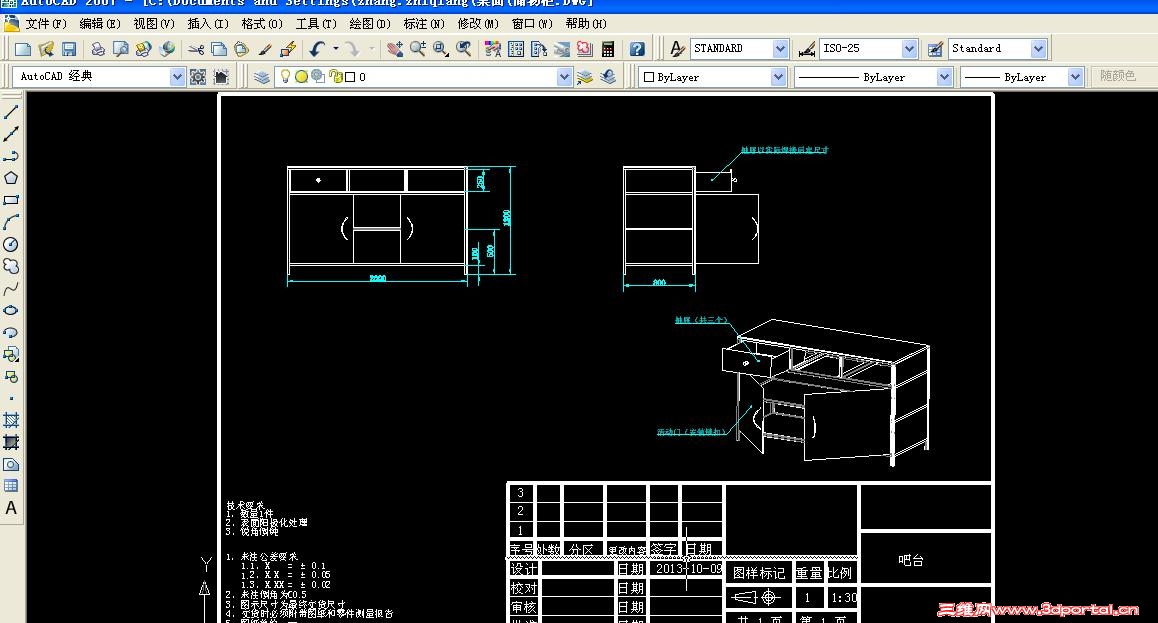Click the Publish icon in the toolbar
This screenshot has height=623, width=1158.
pyautogui.click(x=143, y=49)
